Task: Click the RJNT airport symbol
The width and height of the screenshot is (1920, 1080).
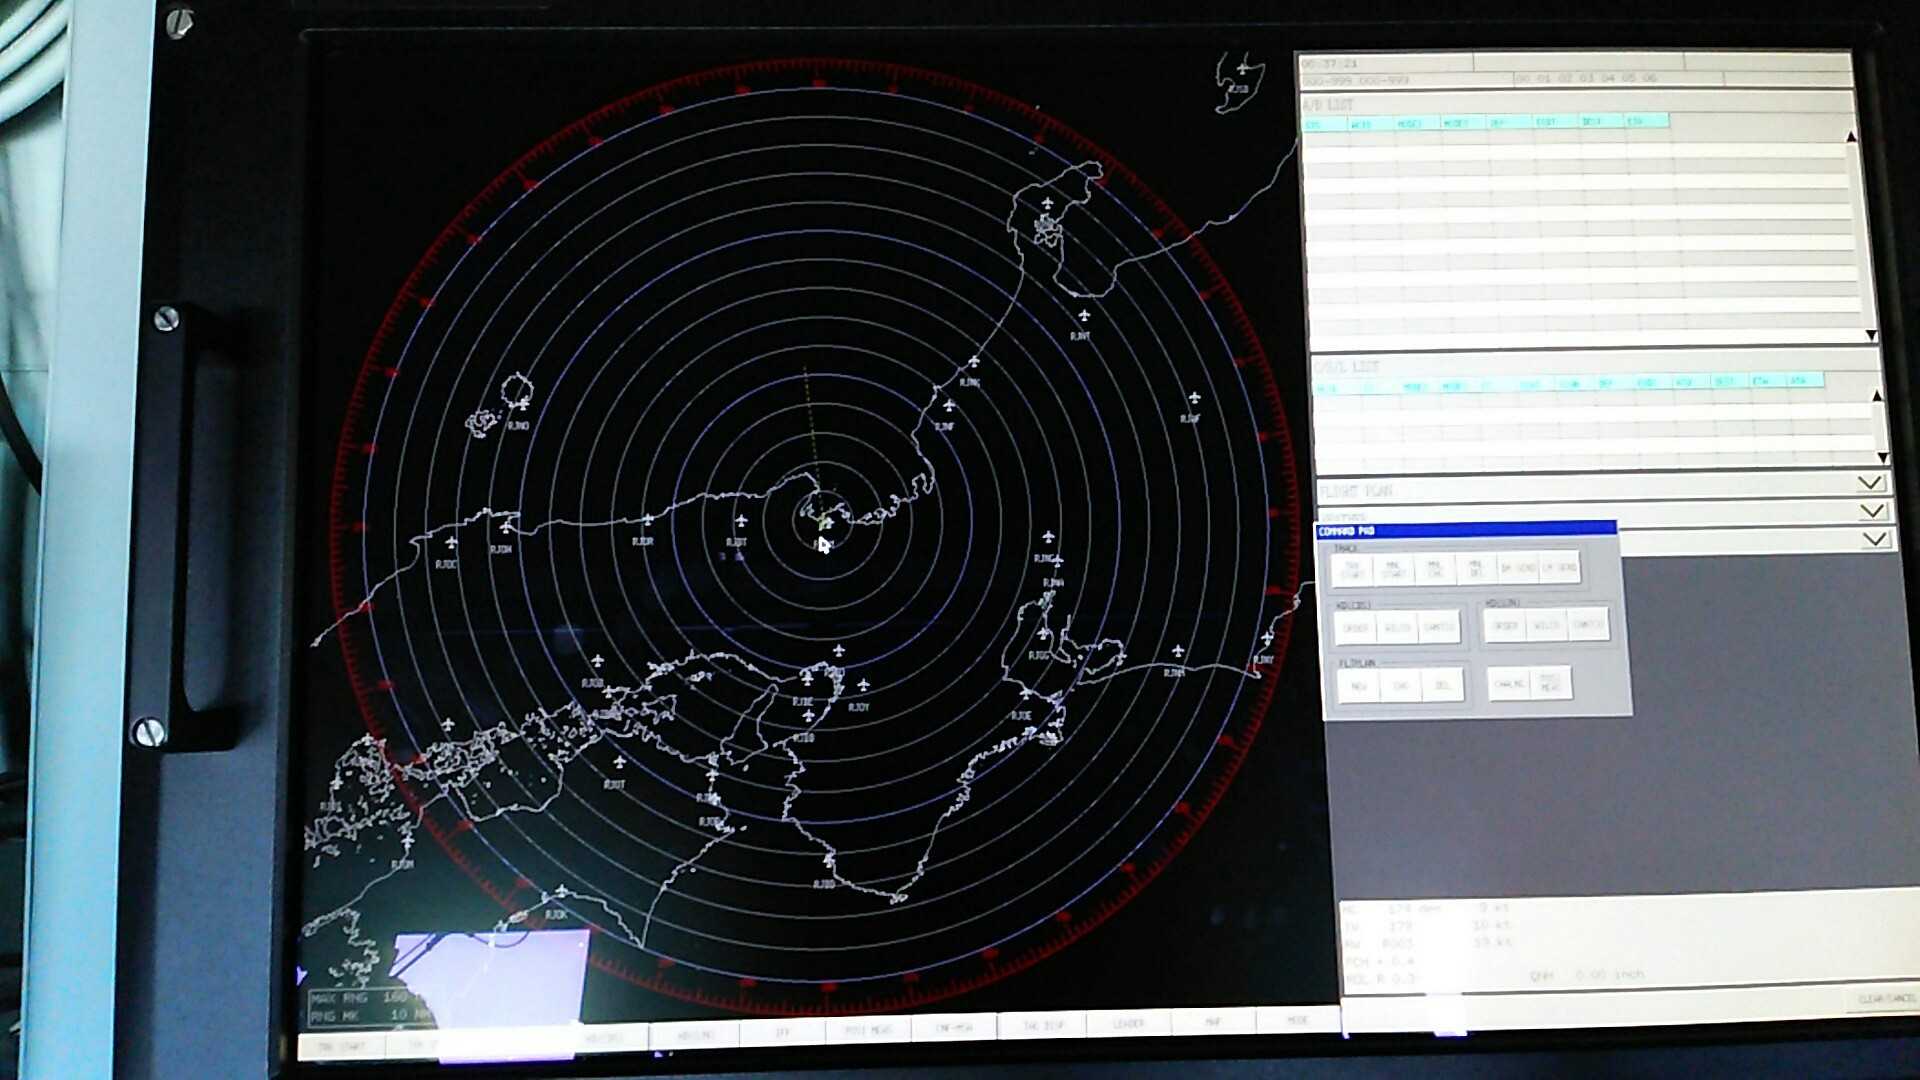Action: [1083, 316]
